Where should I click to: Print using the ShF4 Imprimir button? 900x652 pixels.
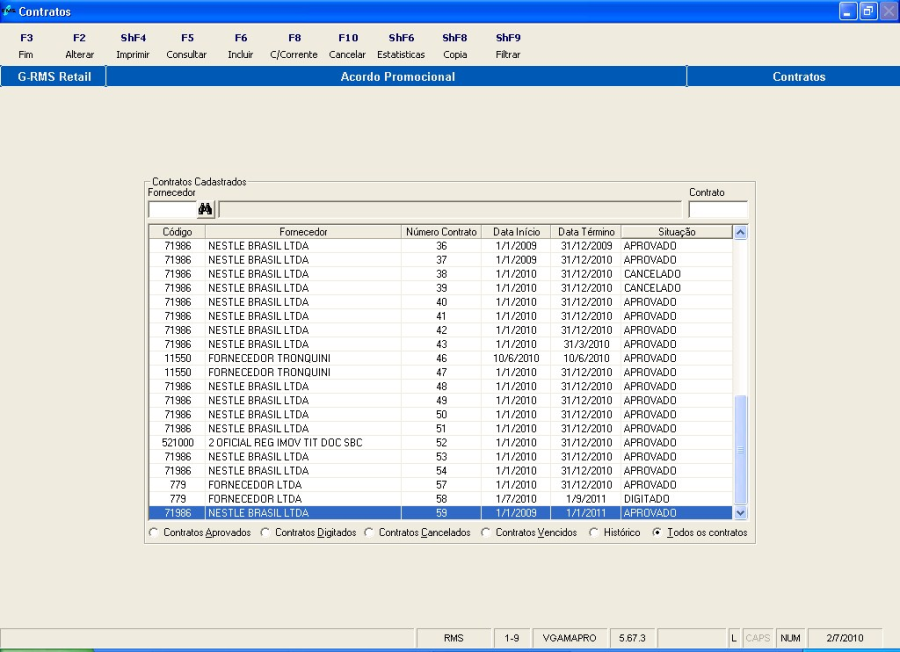(133, 46)
